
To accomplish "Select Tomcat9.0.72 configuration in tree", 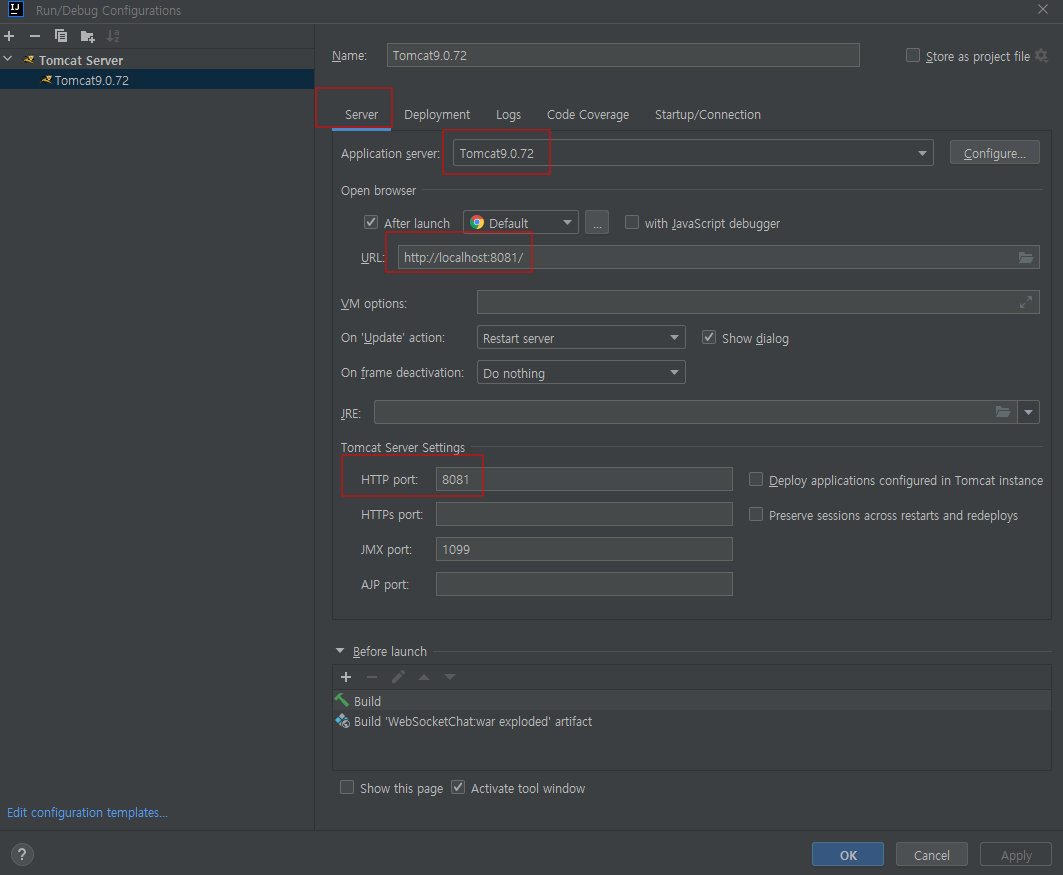I will 157,80.
